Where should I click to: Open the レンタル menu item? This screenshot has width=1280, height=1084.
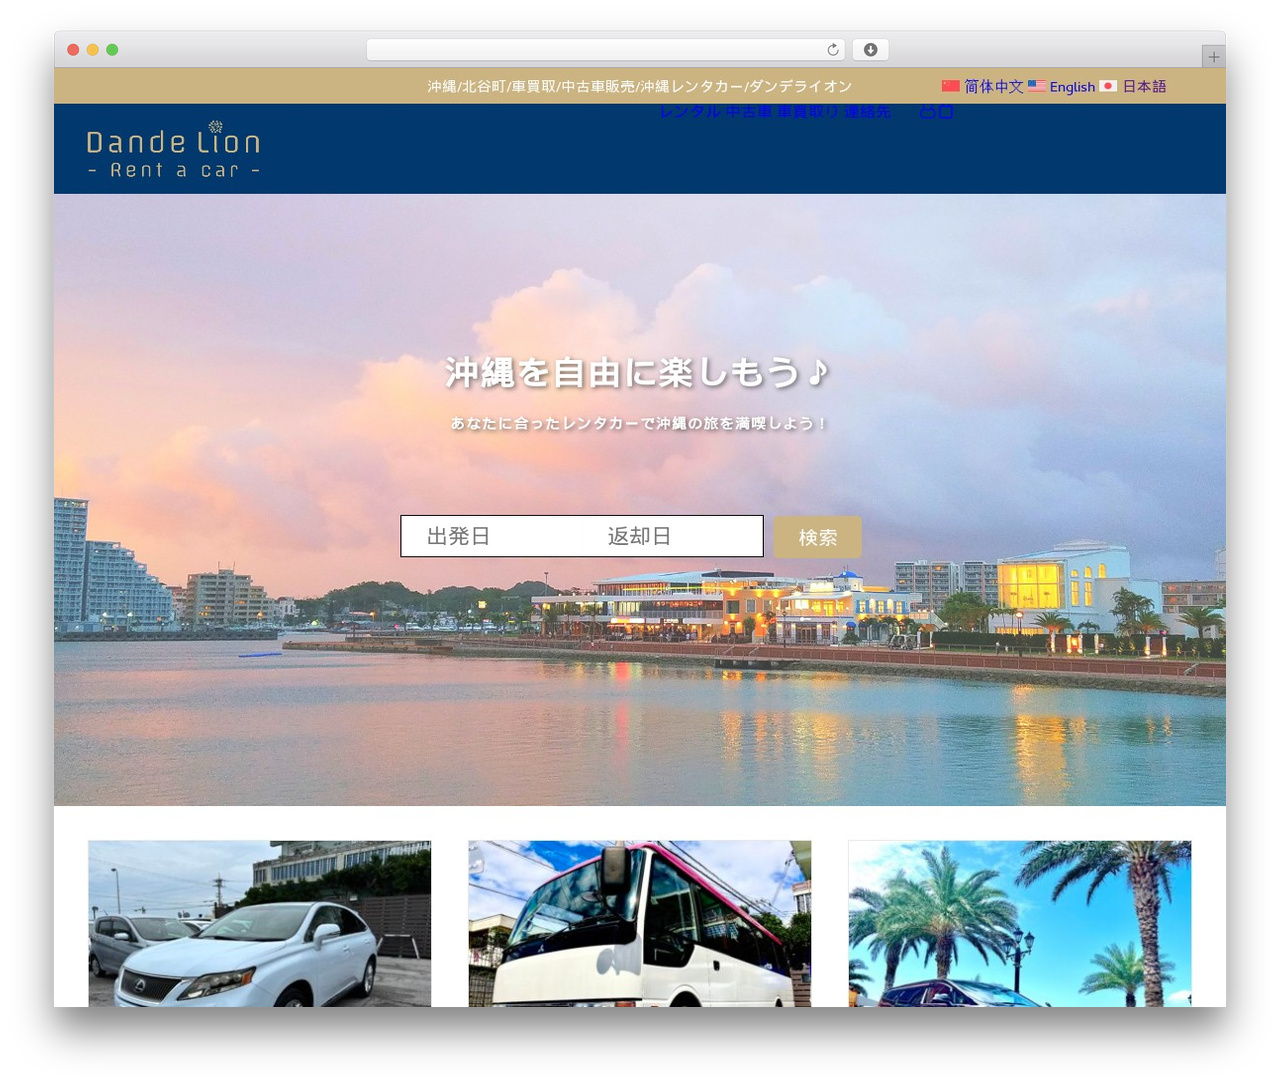(x=690, y=112)
